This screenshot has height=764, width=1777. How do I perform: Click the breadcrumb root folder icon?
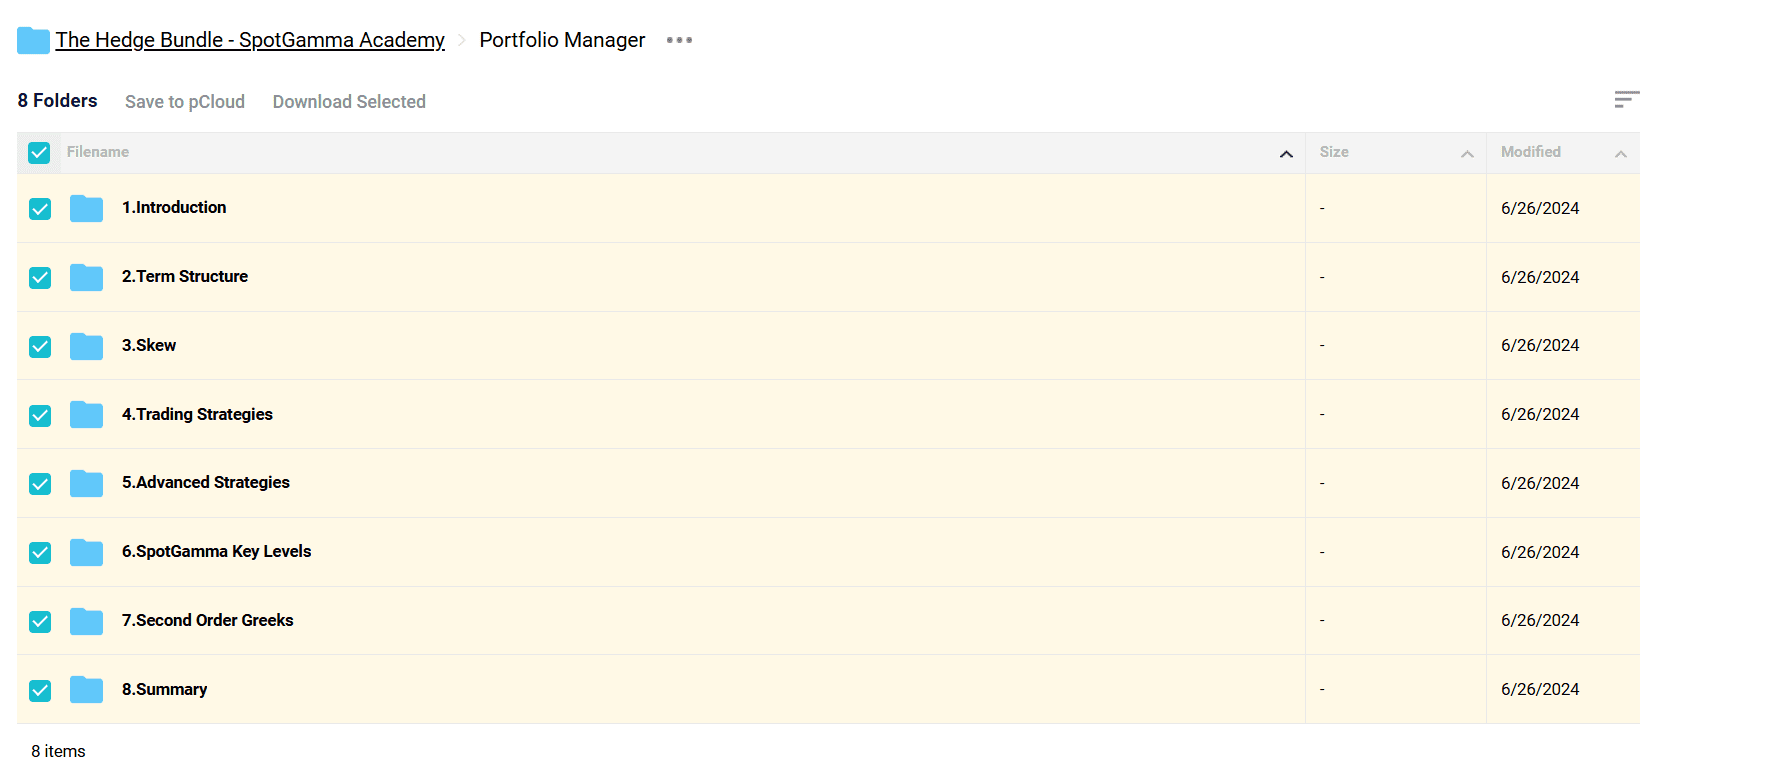point(33,41)
